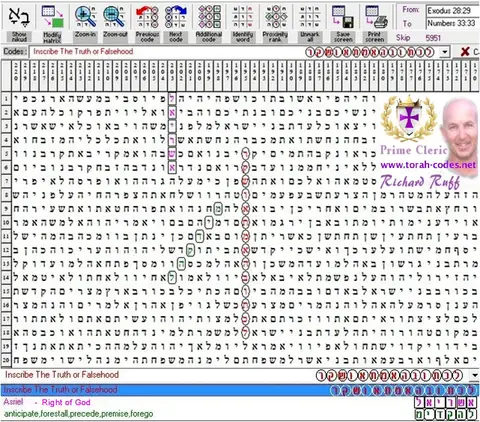Click row header number 15
This screenshot has width=480, height=422.
click(6, 291)
